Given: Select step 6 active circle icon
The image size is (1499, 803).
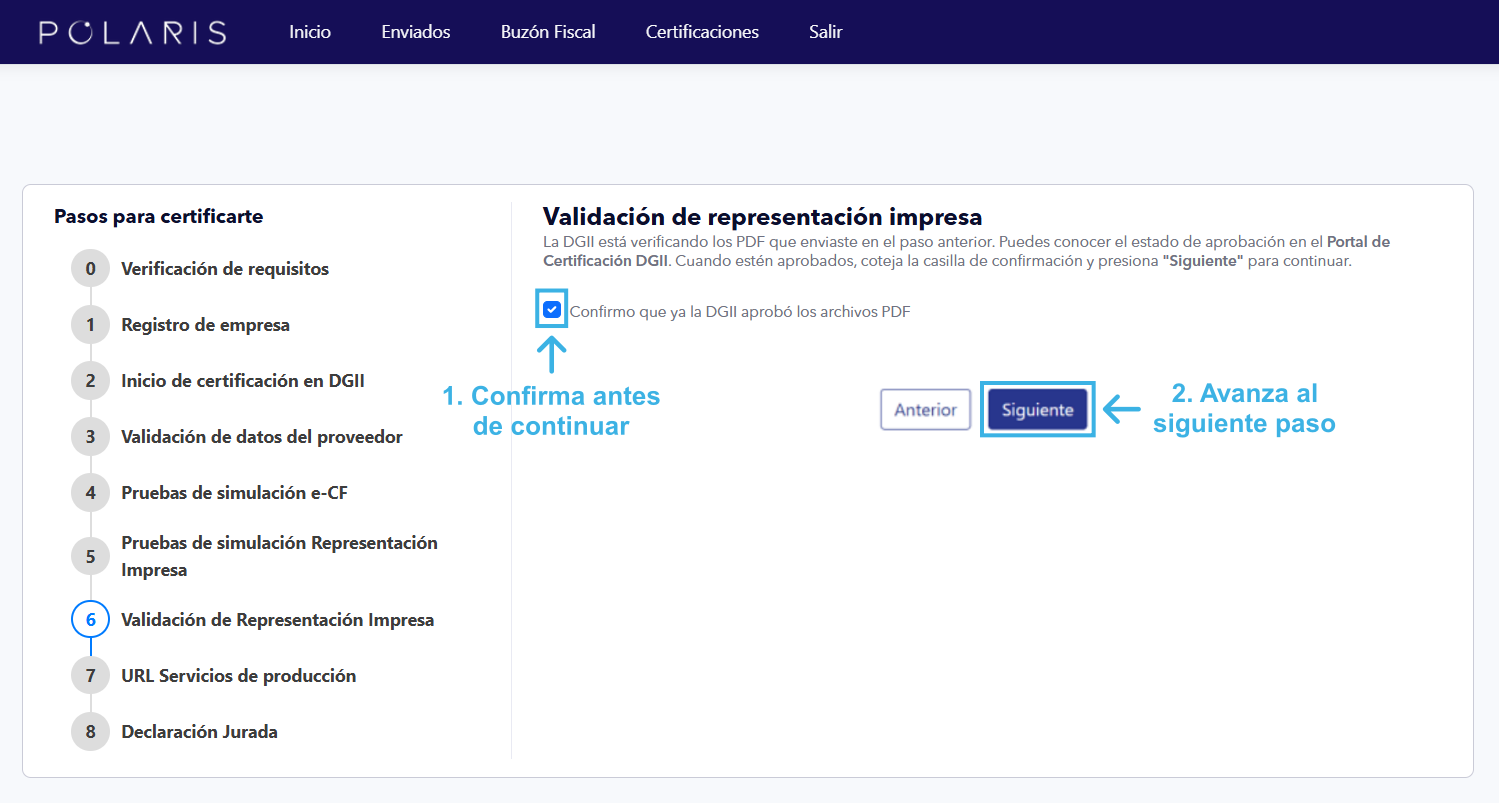Looking at the screenshot, I should (90, 620).
